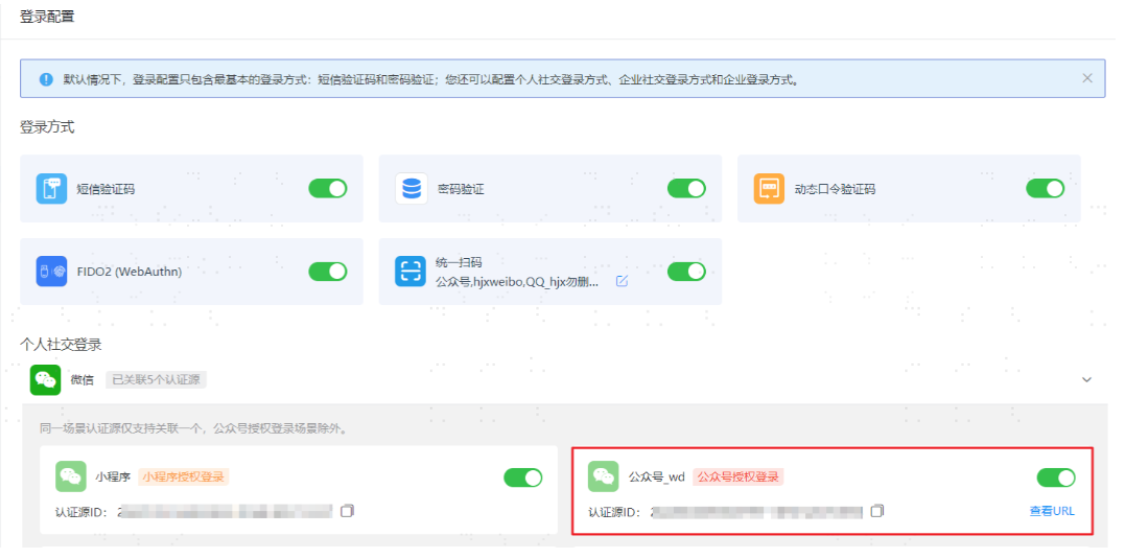Click the 公众号授权登录 tag
Image resolution: width=1129 pixels, height=560 pixels.
pyautogui.click(x=738, y=477)
